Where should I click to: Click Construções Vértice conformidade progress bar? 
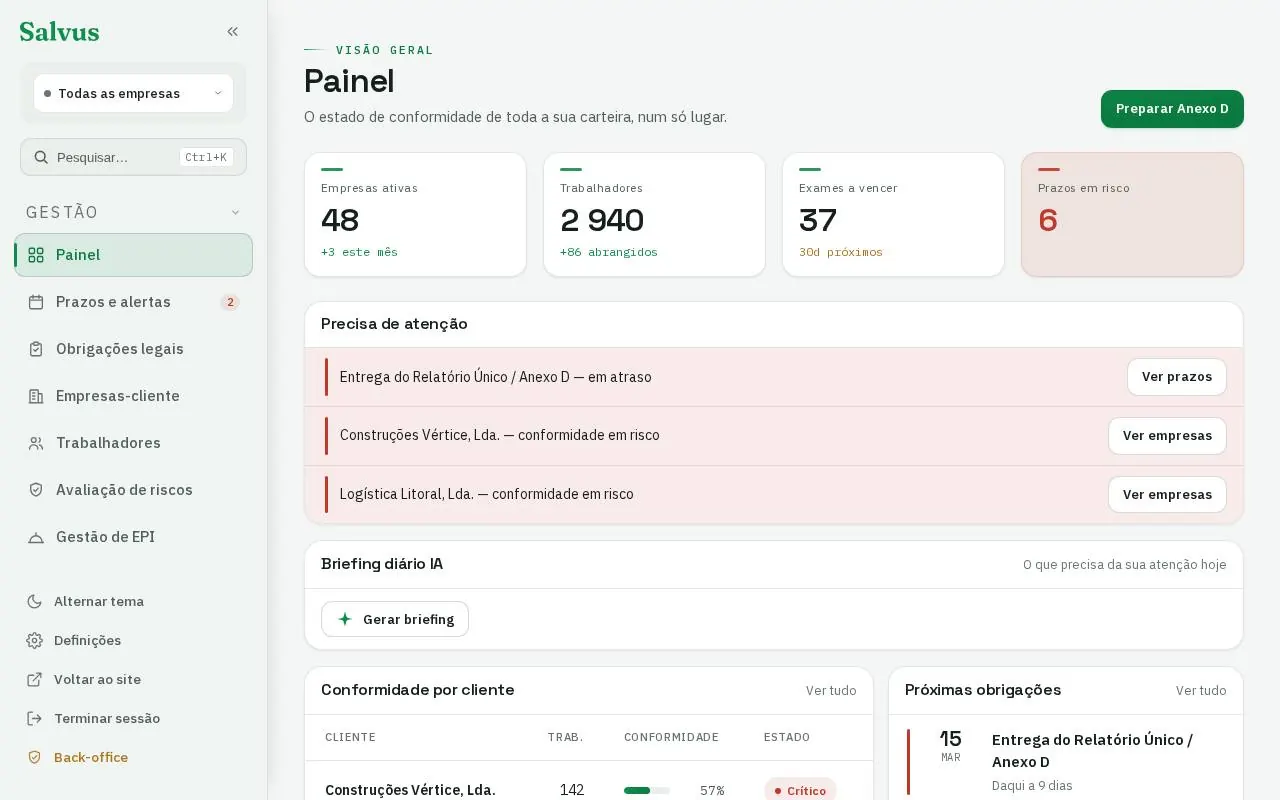(647, 790)
